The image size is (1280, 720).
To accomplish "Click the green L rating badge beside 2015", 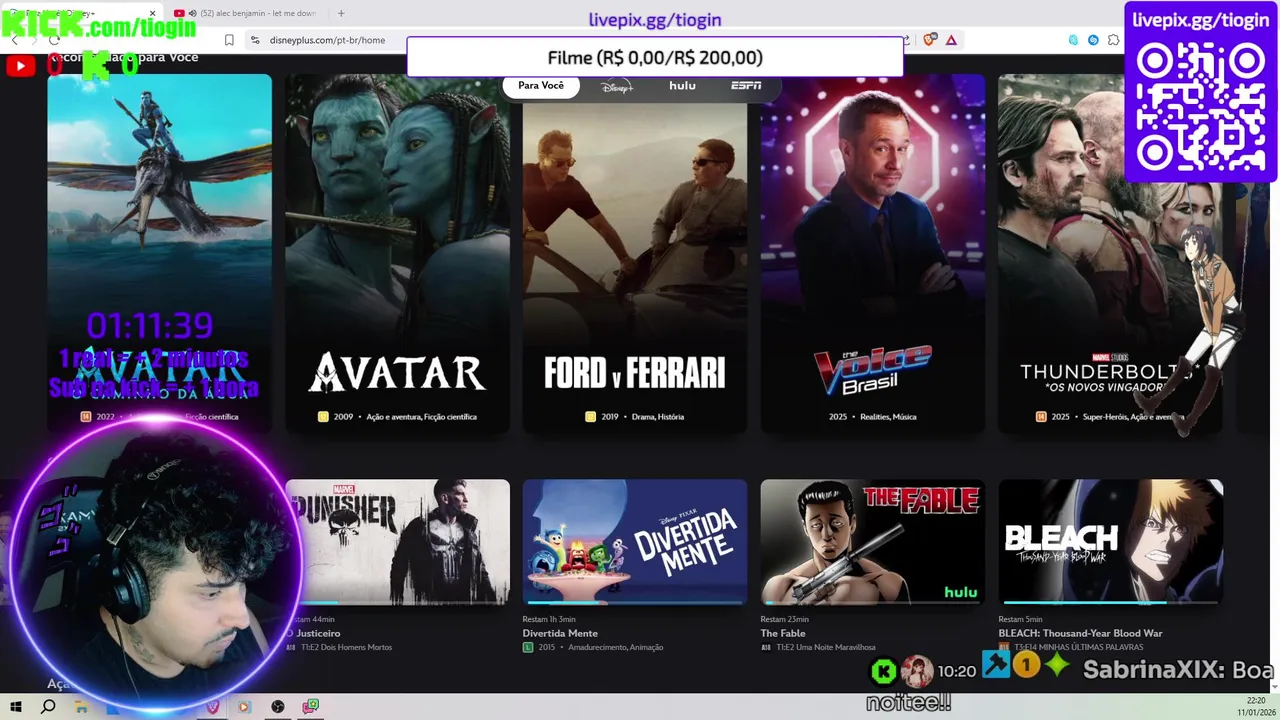I will (x=528, y=647).
